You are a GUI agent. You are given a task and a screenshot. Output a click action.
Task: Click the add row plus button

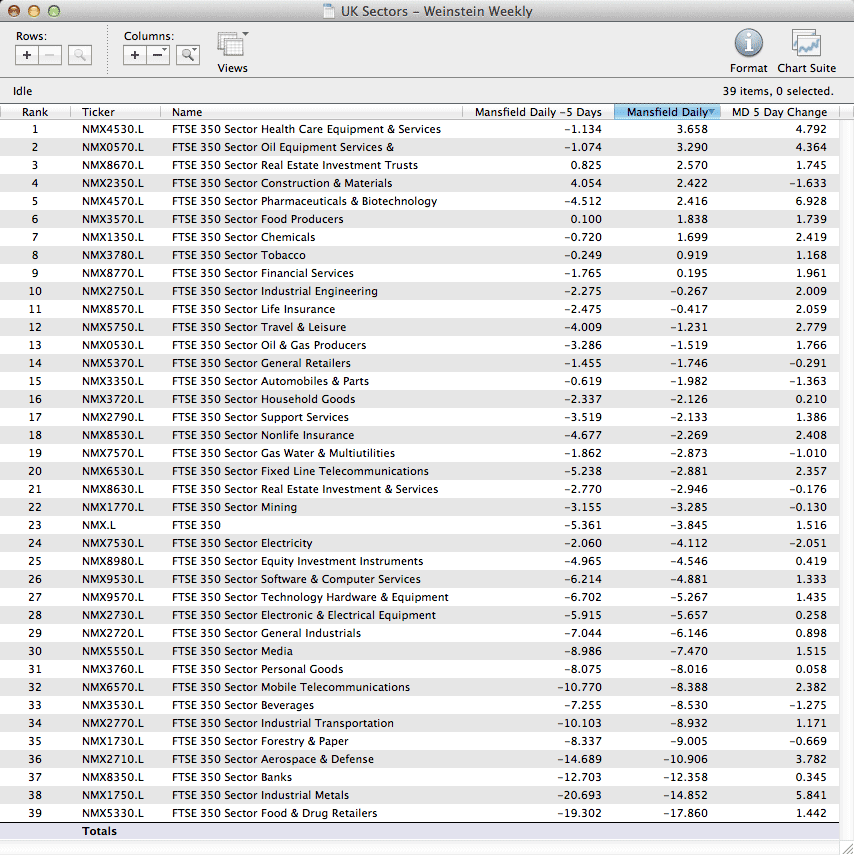click(x=27, y=55)
